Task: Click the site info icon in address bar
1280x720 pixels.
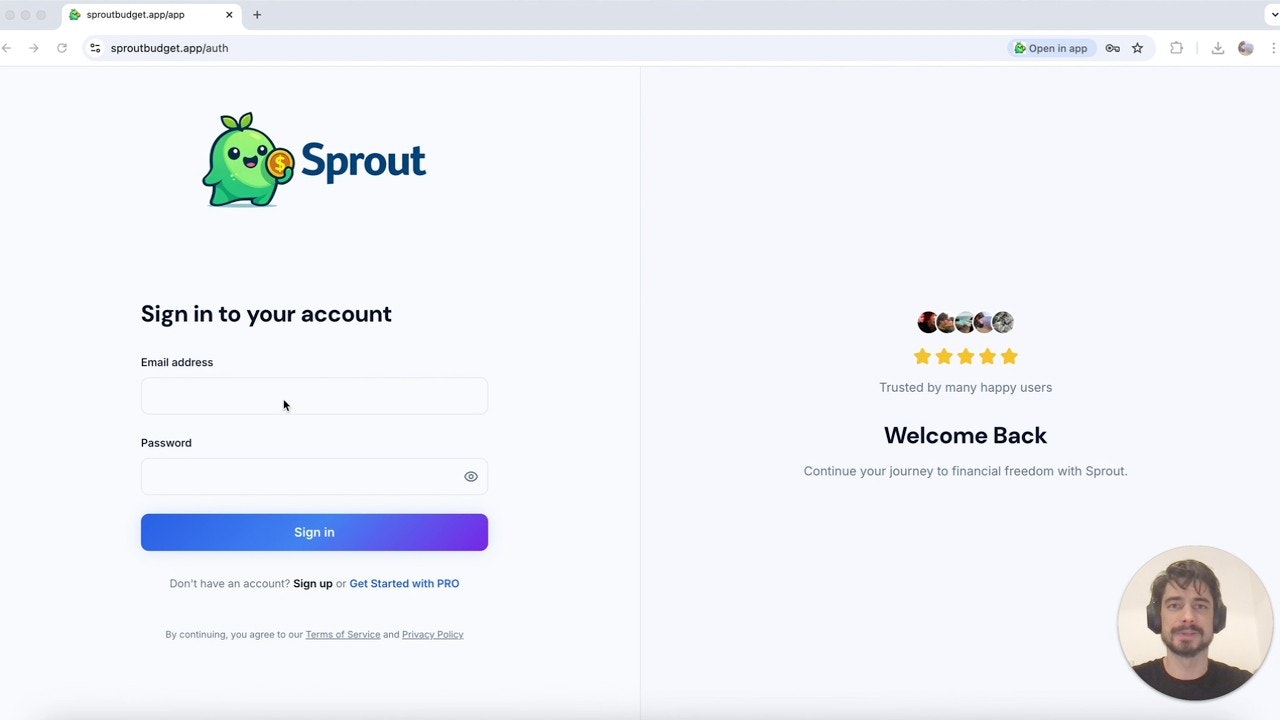Action: (94, 47)
